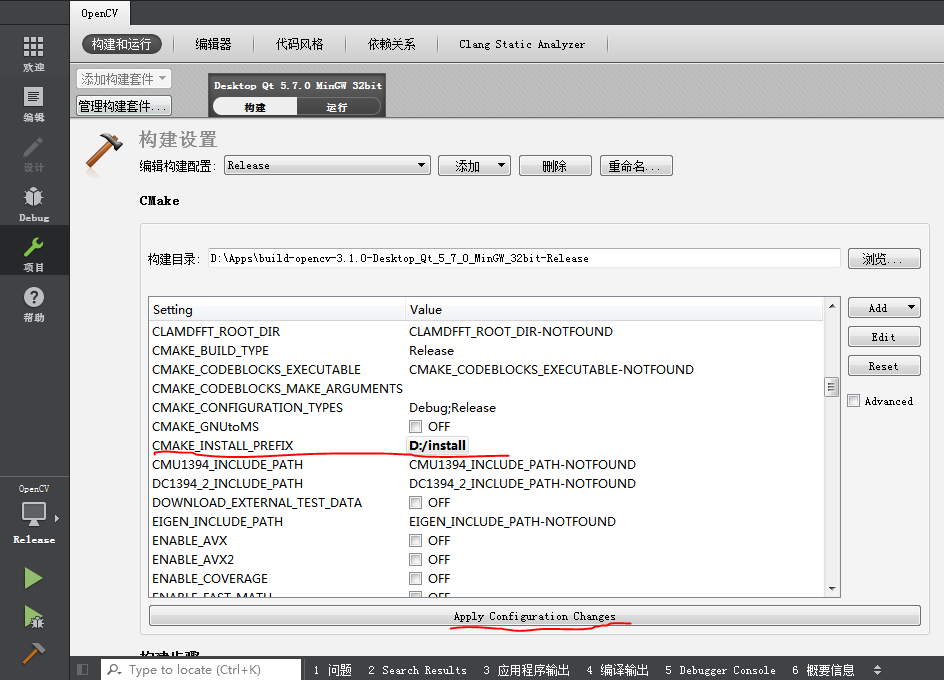The height and width of the screenshot is (680, 944).
Task: Open output pane chooser arrows in status bar
Action: click(877, 670)
